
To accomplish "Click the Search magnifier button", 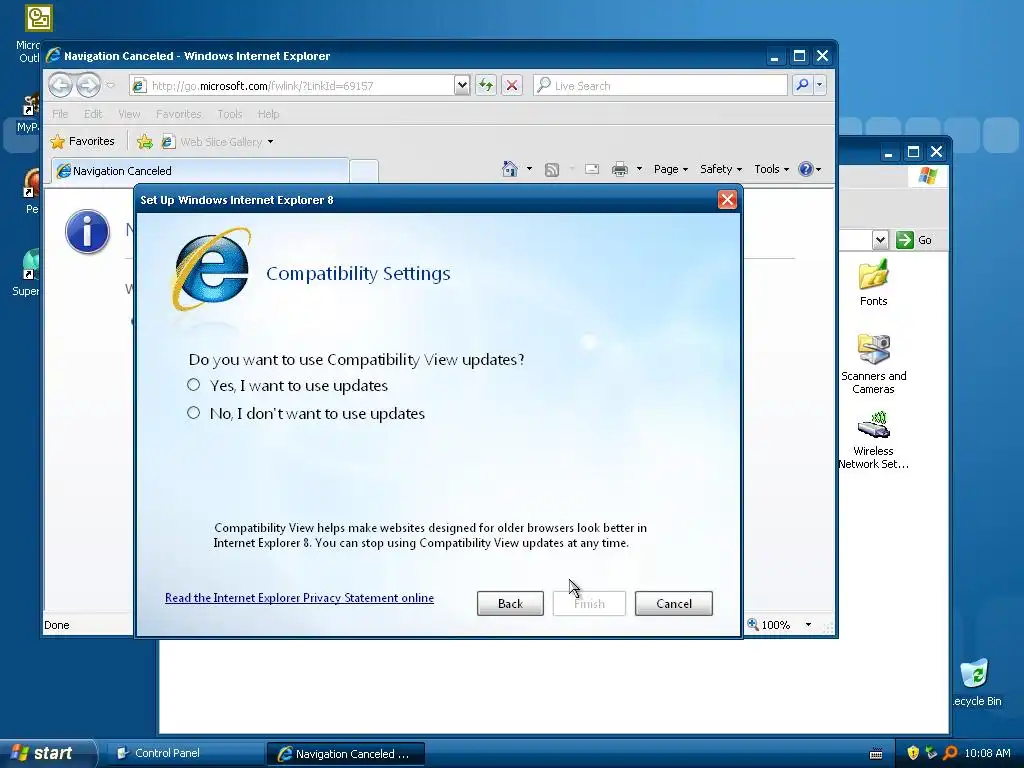I will [x=802, y=85].
